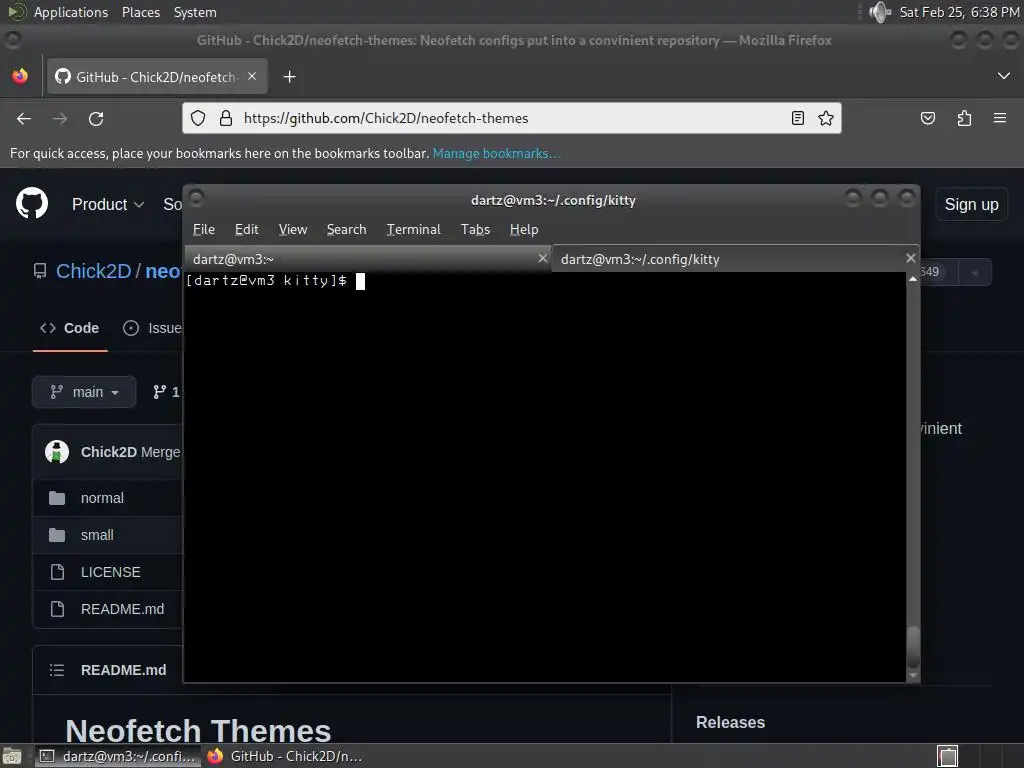Viewport: 1024px width, 768px height.
Task: Open the terminal Tabs menu
Action: 475,229
